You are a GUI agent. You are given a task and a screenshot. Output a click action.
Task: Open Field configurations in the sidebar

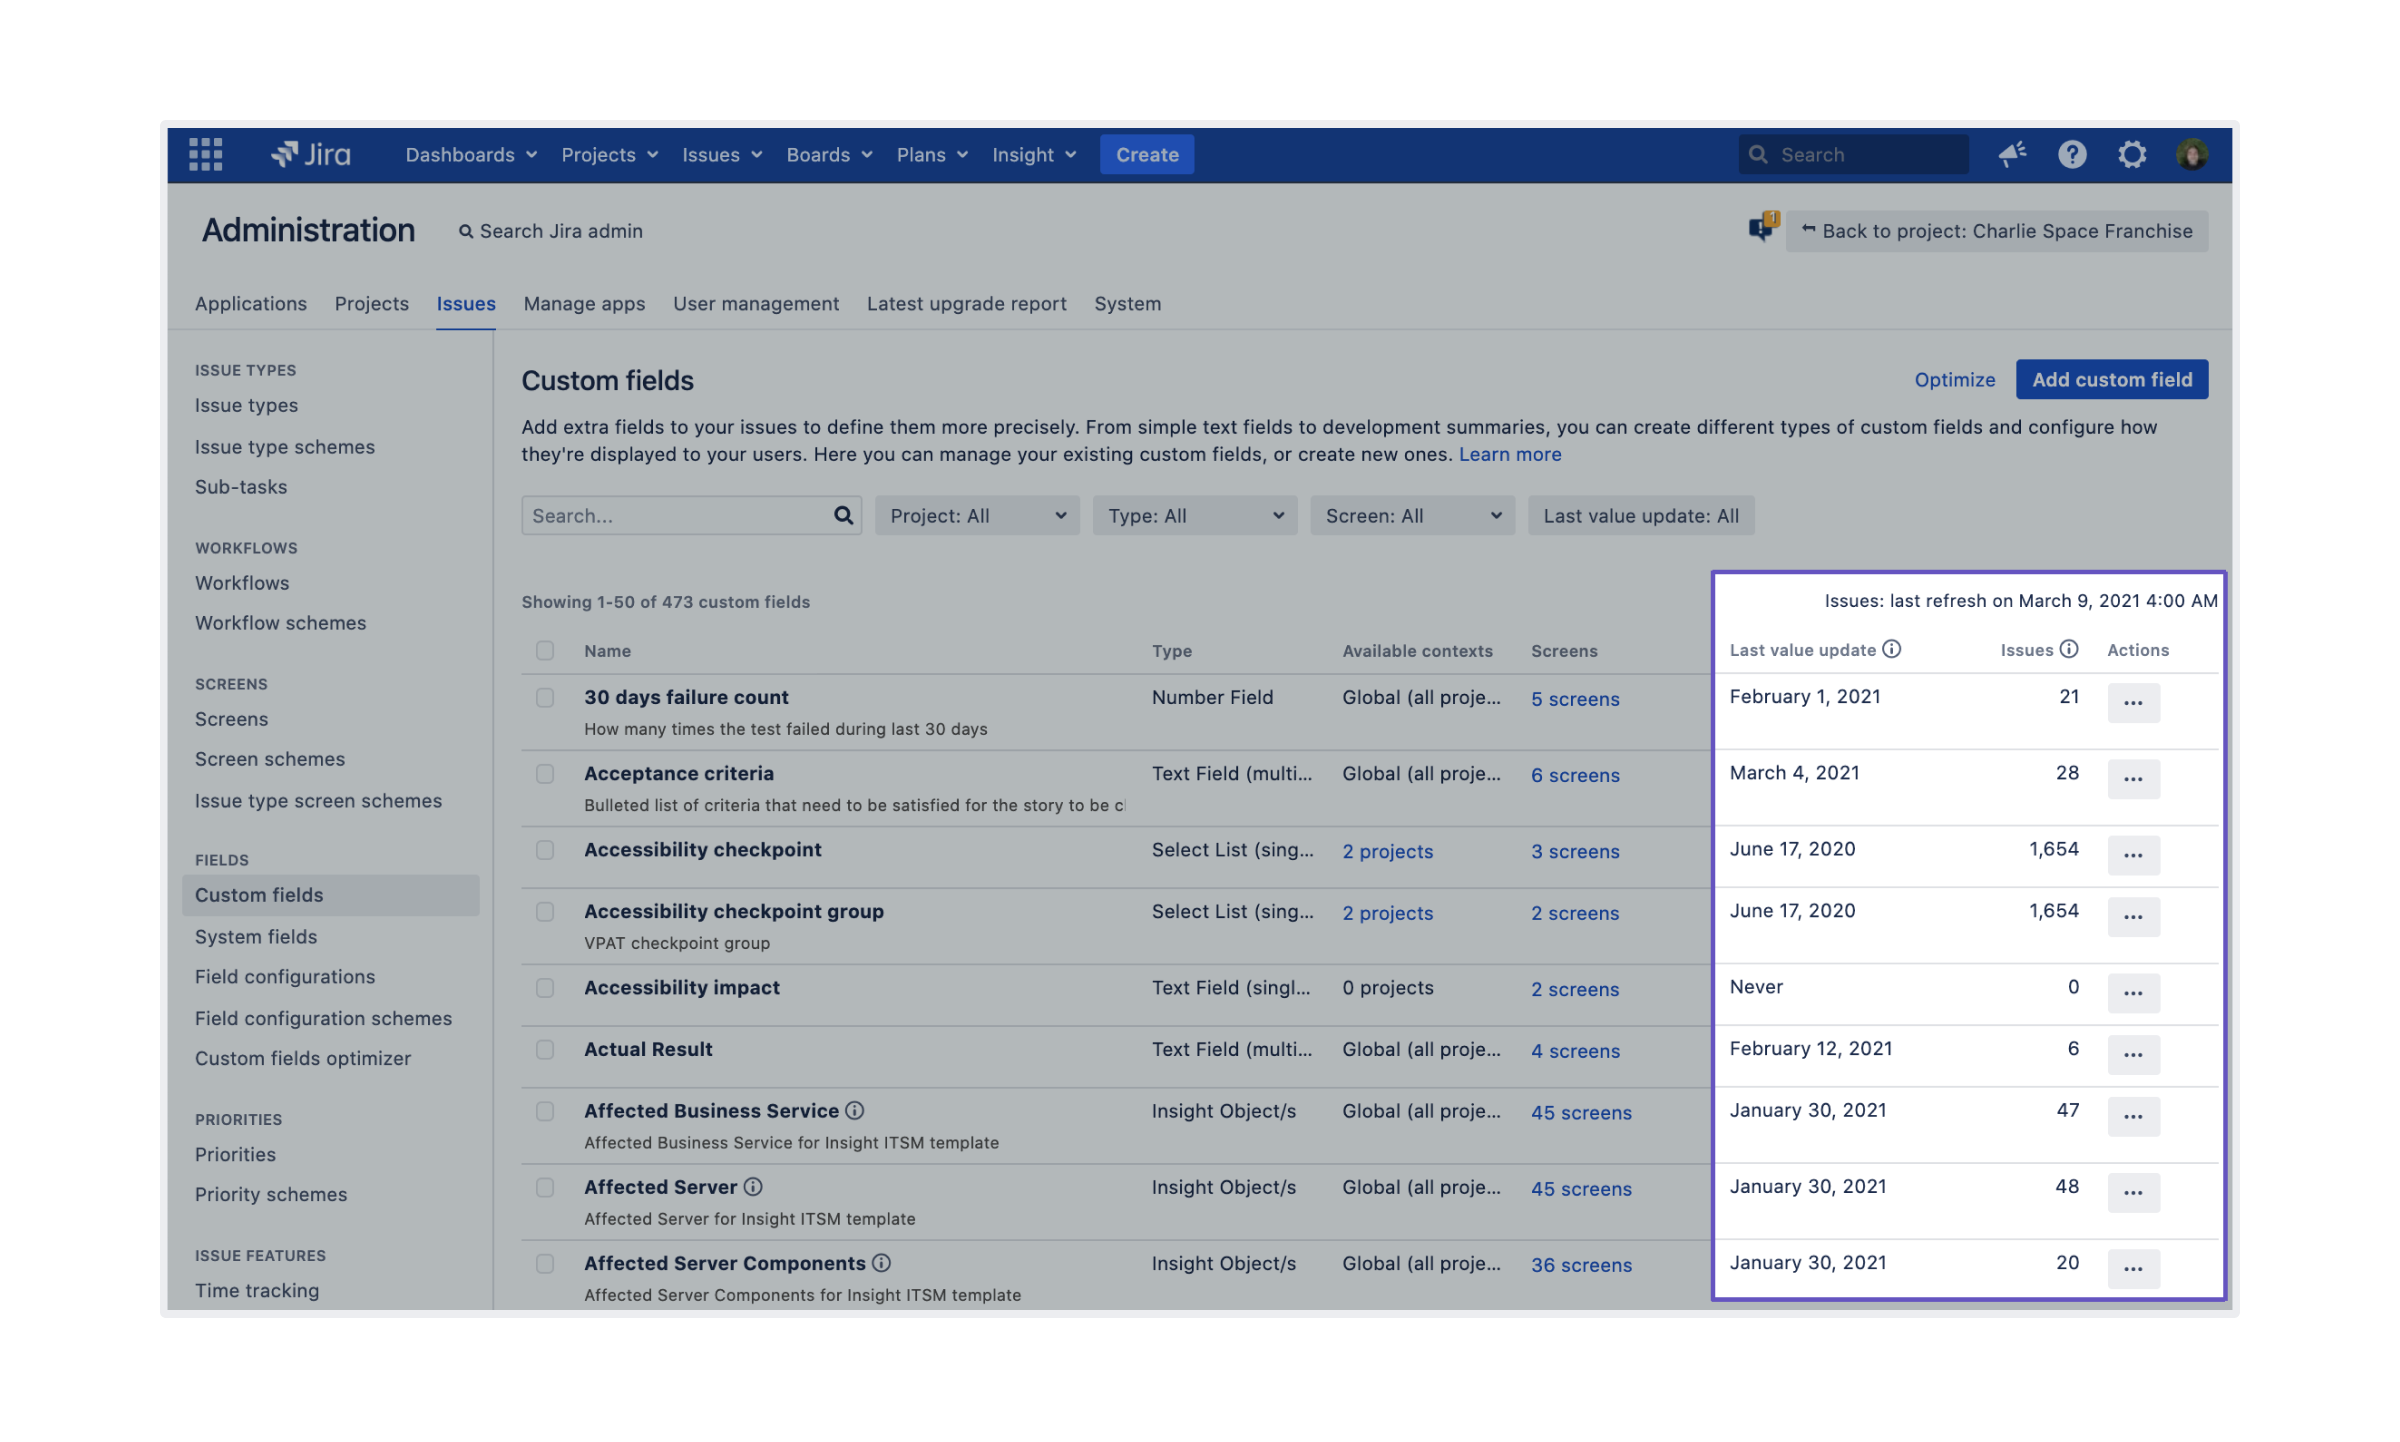point(285,976)
